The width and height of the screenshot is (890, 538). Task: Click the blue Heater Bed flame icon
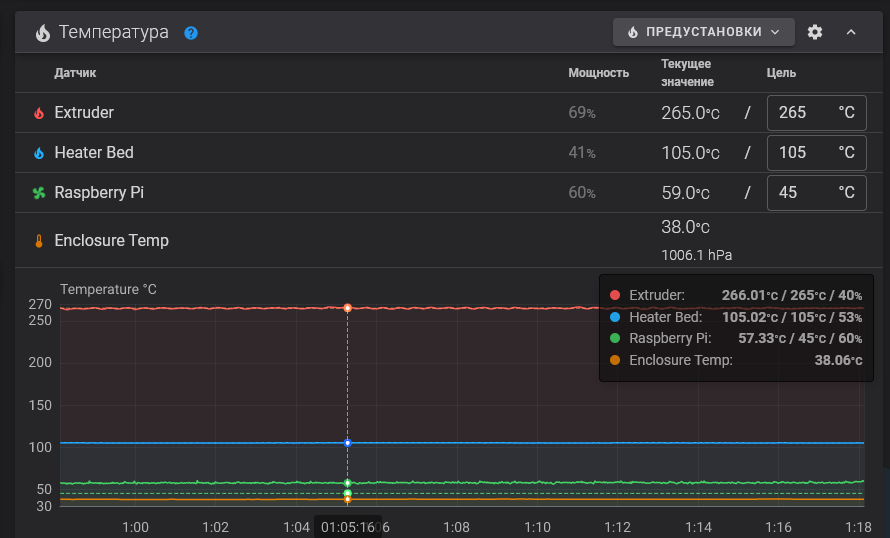click(39, 153)
